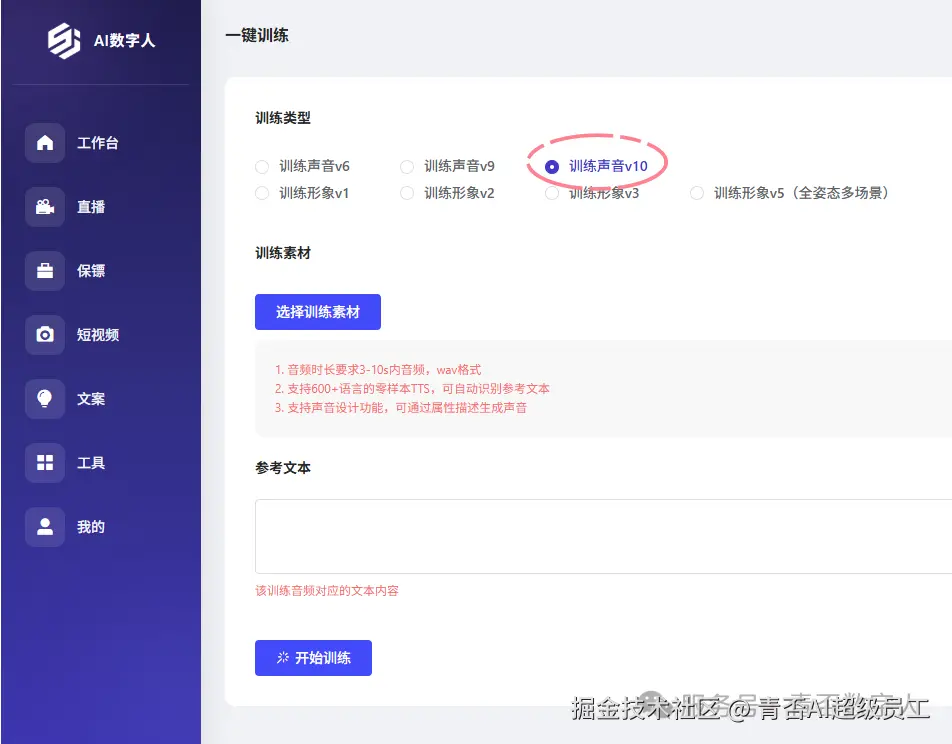
Task: Click hint '支持声音设计功能'
Action: (x=337, y=408)
